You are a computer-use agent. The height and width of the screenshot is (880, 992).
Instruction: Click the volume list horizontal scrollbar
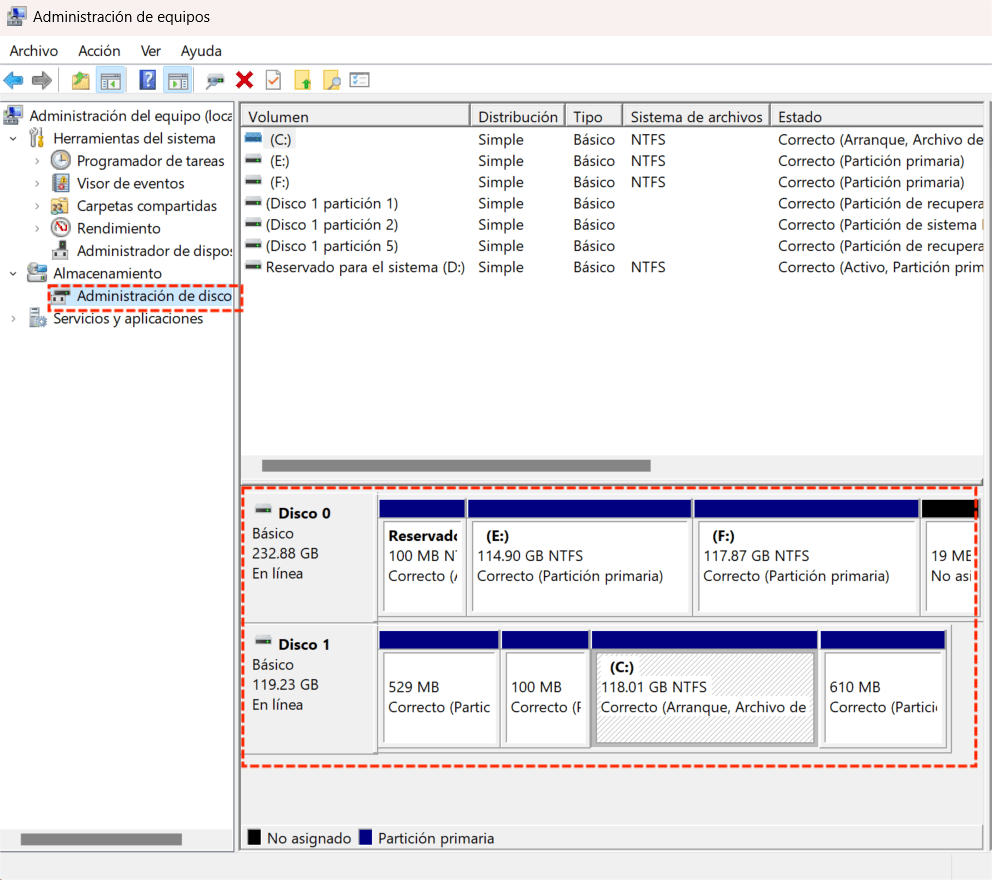click(456, 465)
